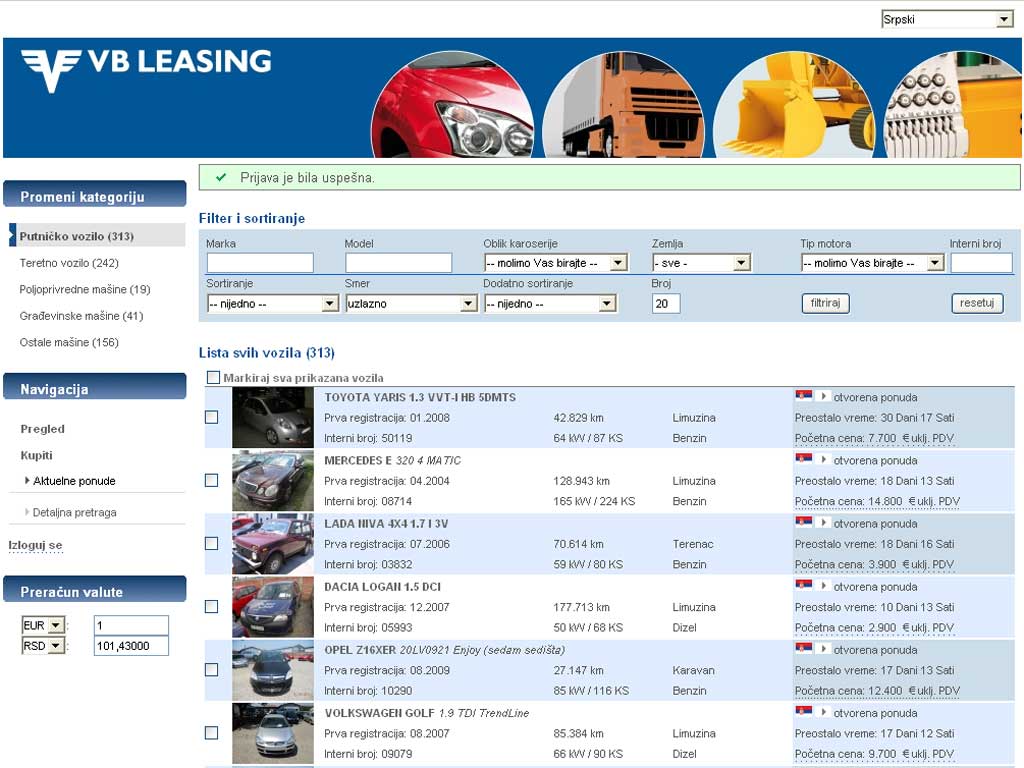Click the Serbian flag icon in Volkswagen Golf row
The width and height of the screenshot is (1024, 768).
tap(804, 712)
